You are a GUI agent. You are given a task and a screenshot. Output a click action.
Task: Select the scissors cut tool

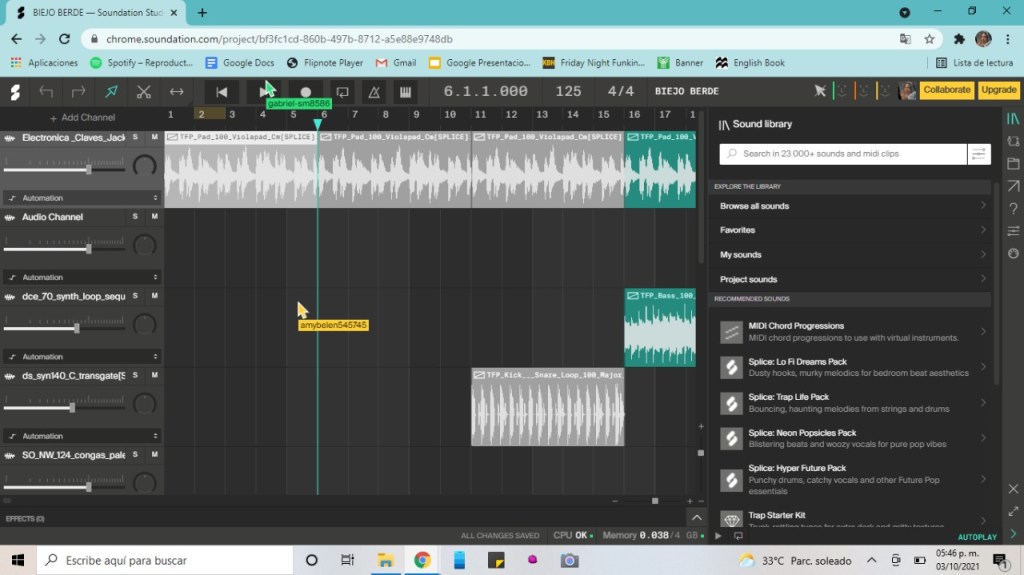click(x=144, y=92)
